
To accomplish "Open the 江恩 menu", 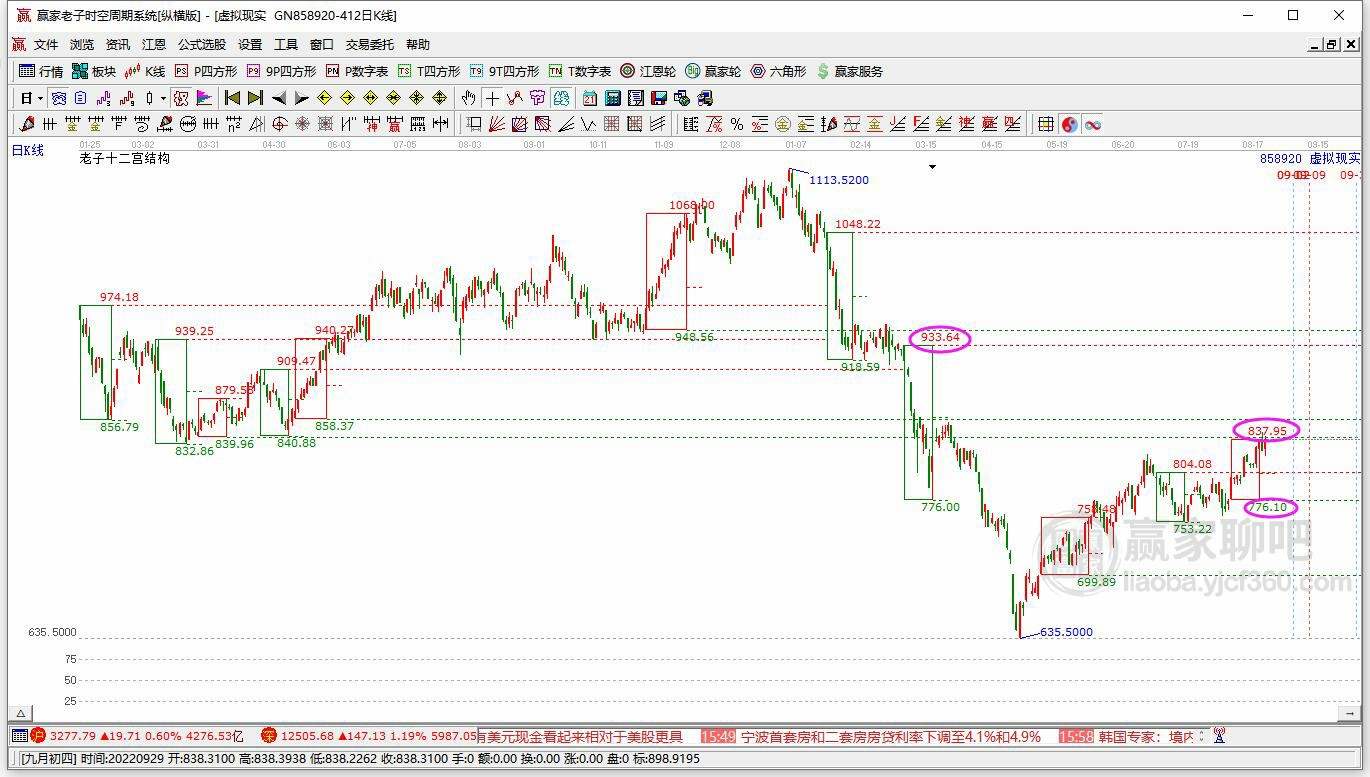I will (154, 45).
